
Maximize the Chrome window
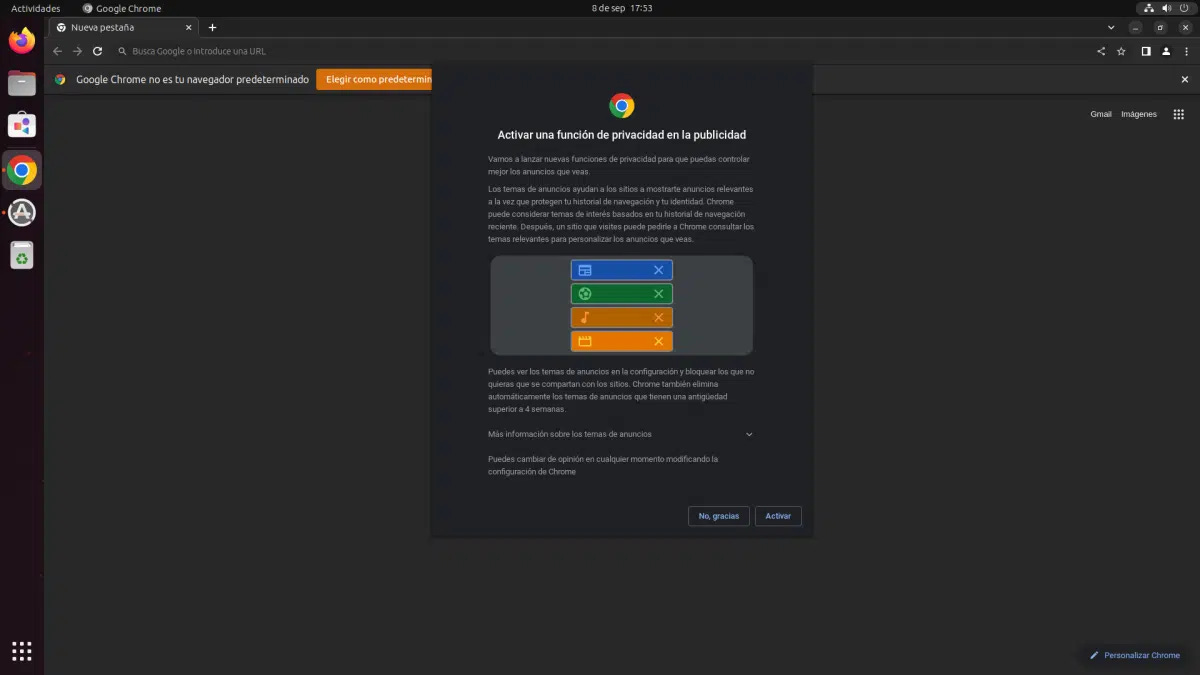(x=1161, y=27)
